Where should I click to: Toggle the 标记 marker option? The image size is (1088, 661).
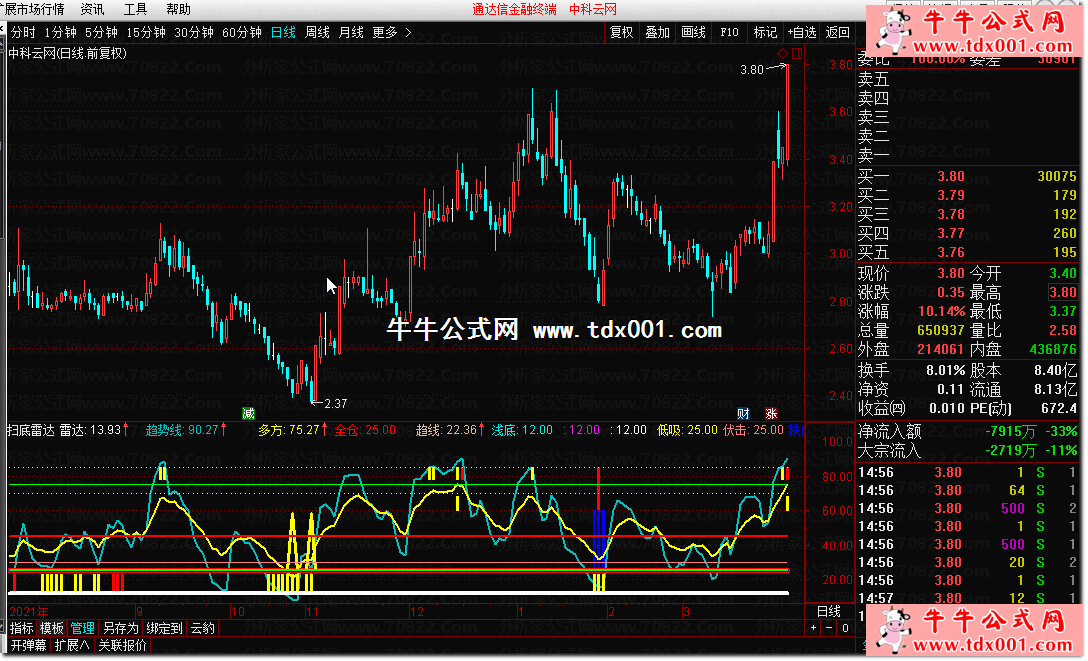pyautogui.click(x=765, y=32)
